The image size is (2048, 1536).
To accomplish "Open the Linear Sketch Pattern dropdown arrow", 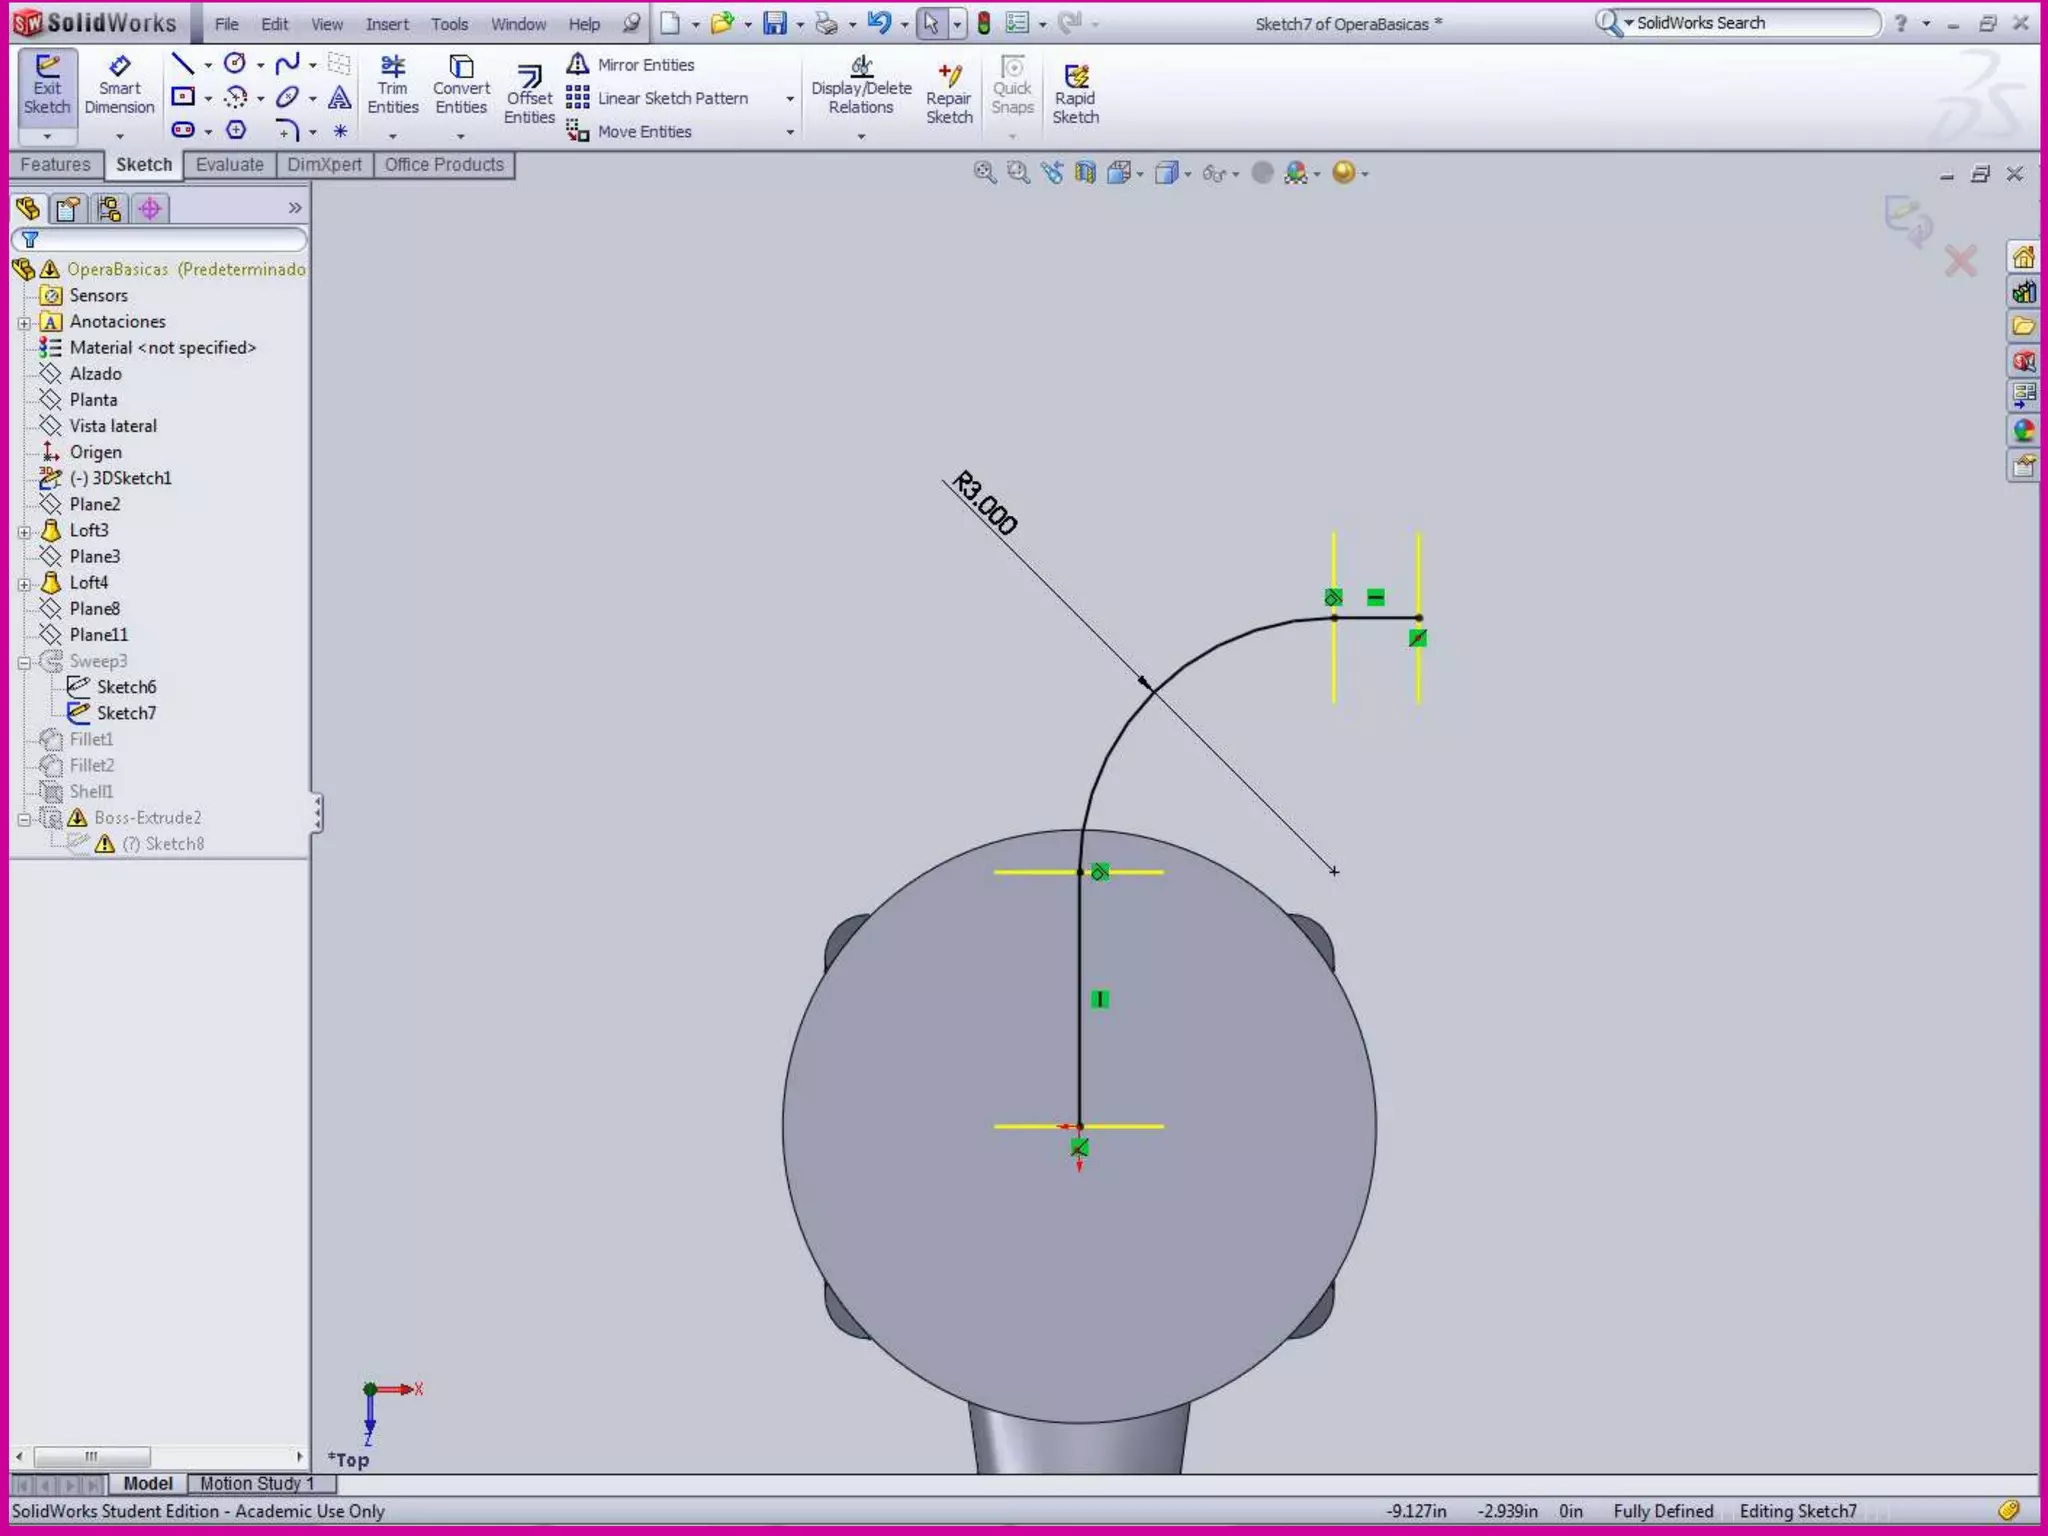I will [x=790, y=99].
